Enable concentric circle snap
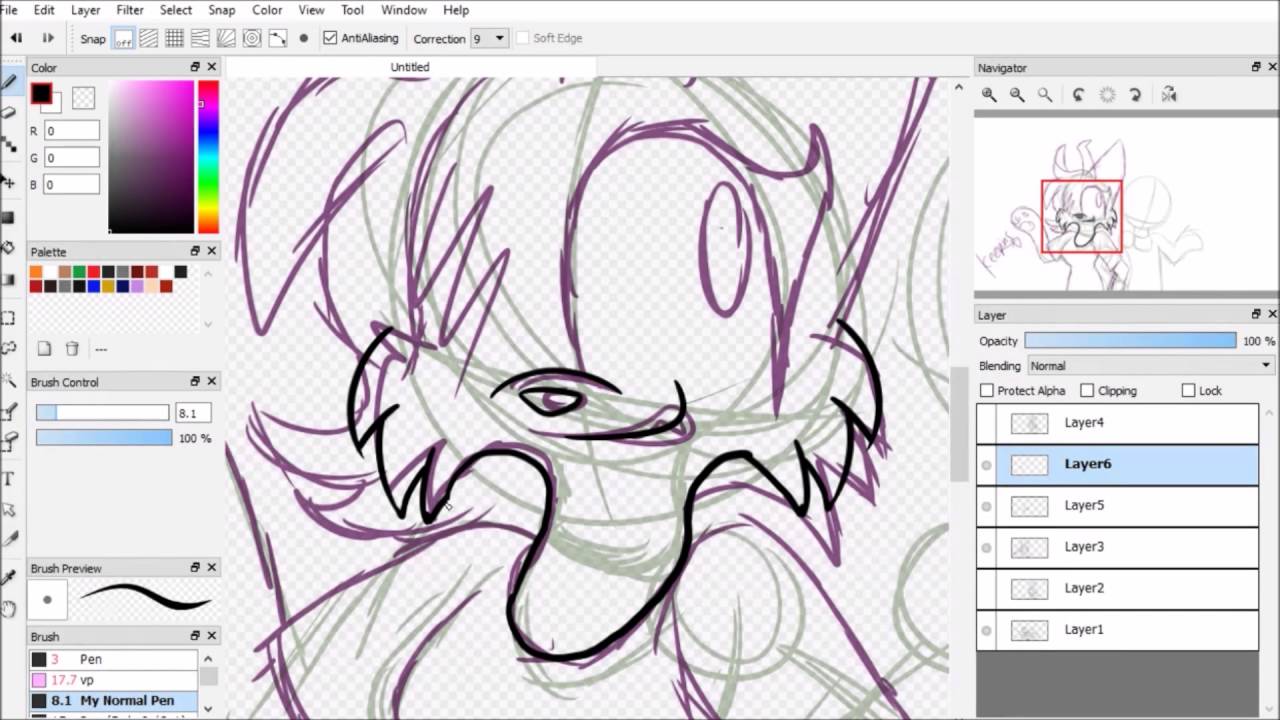 252,38
